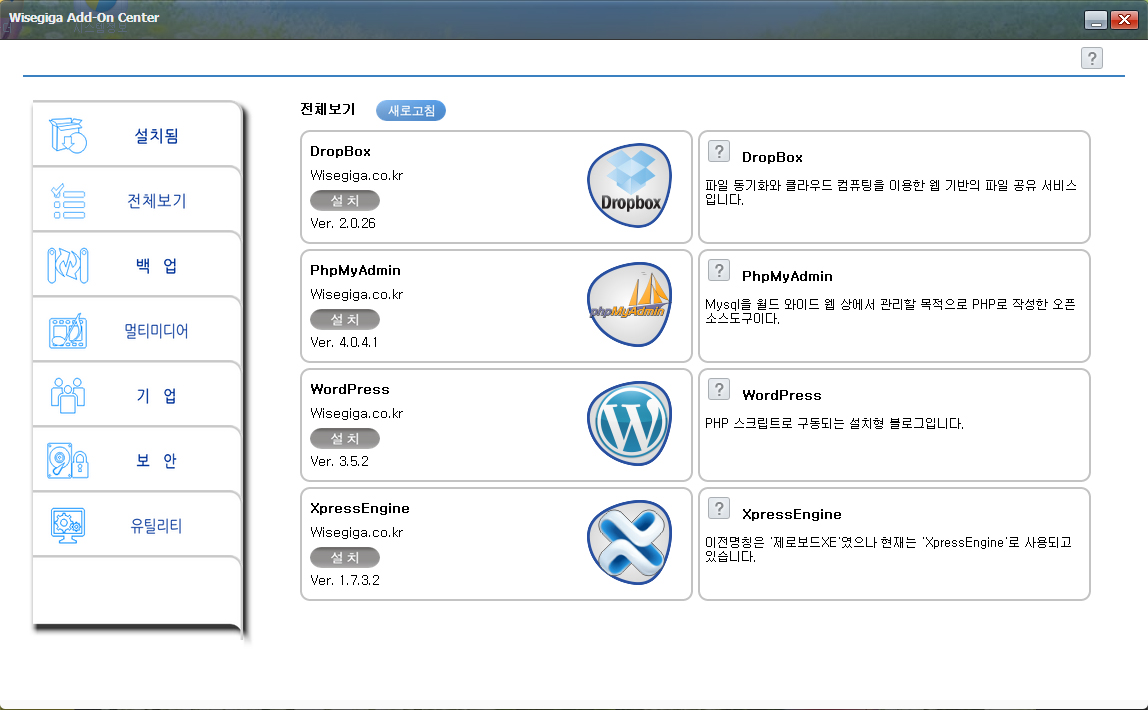
Task: Click the question mark icon beside WordPress description
Action: pyautogui.click(x=718, y=389)
